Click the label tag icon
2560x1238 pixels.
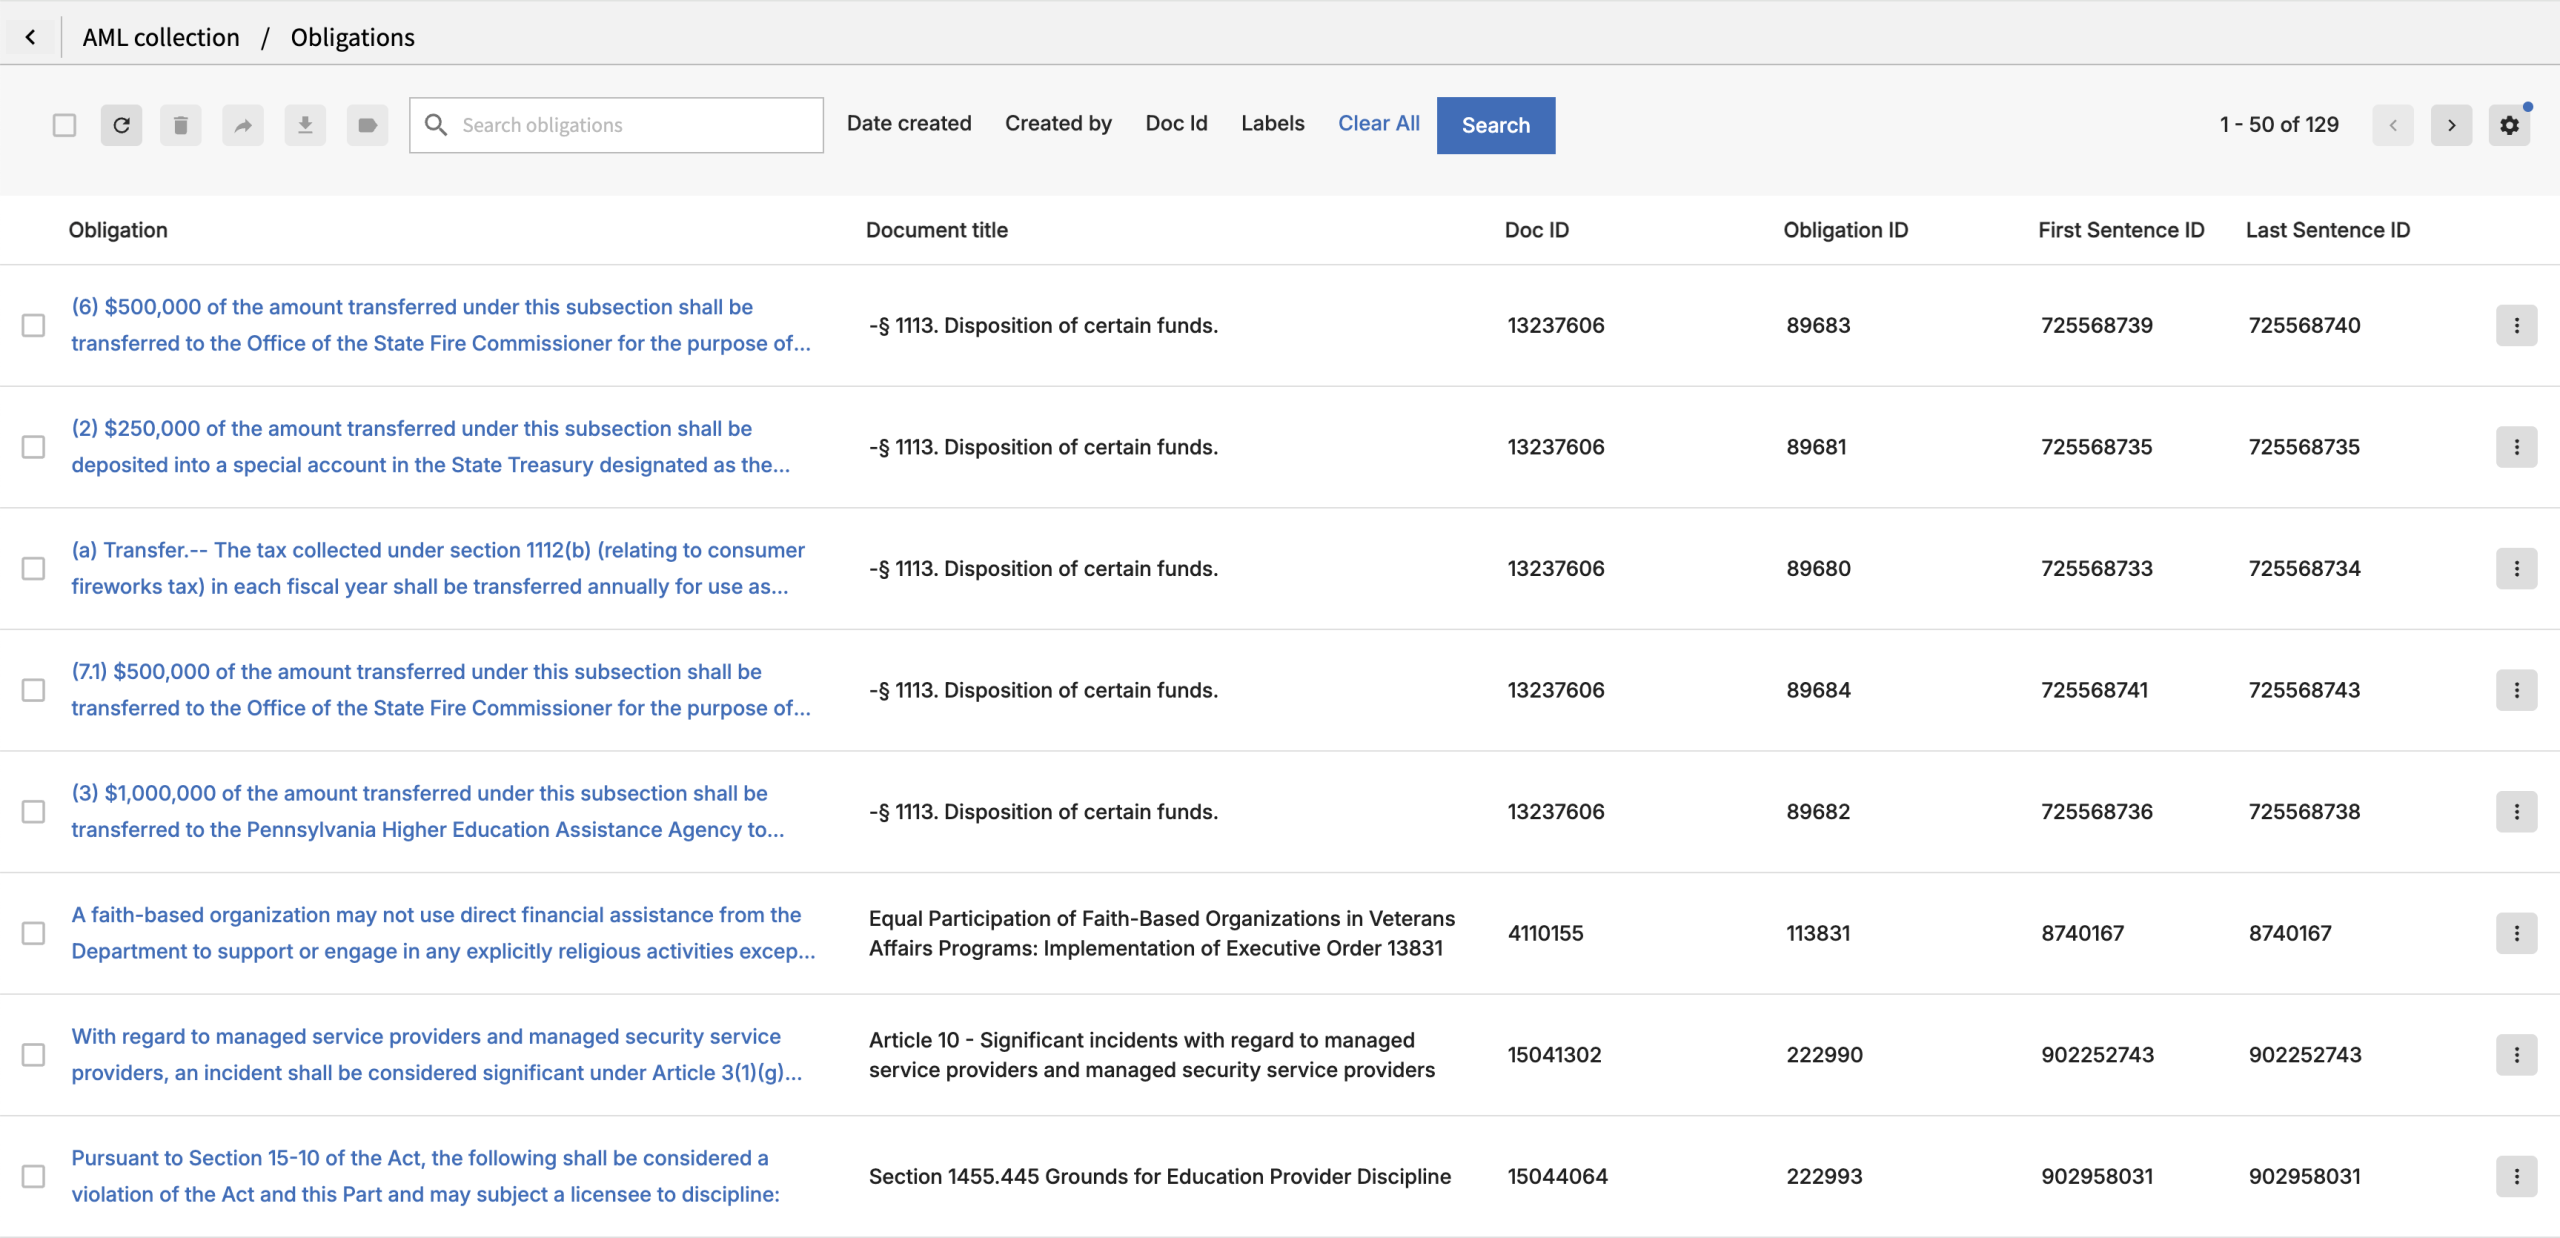[367, 125]
